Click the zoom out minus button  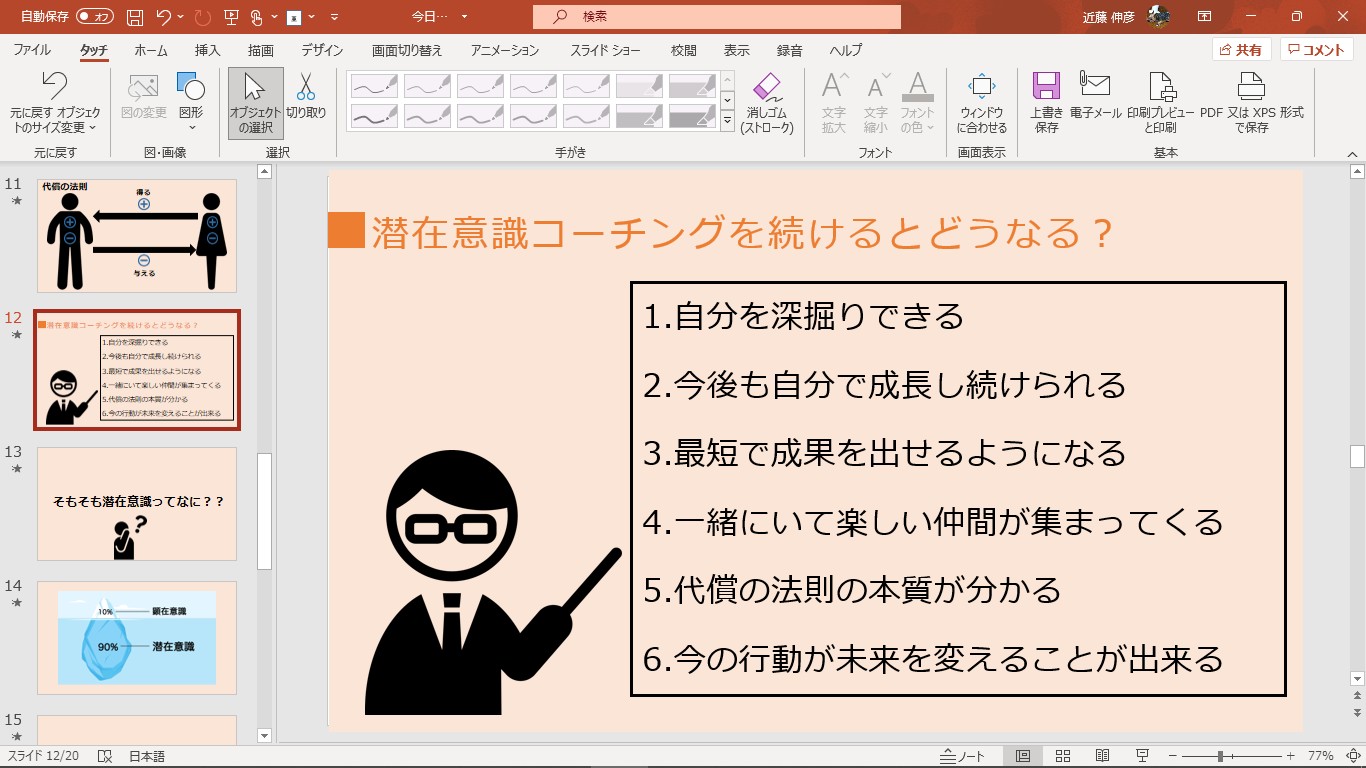1173,756
